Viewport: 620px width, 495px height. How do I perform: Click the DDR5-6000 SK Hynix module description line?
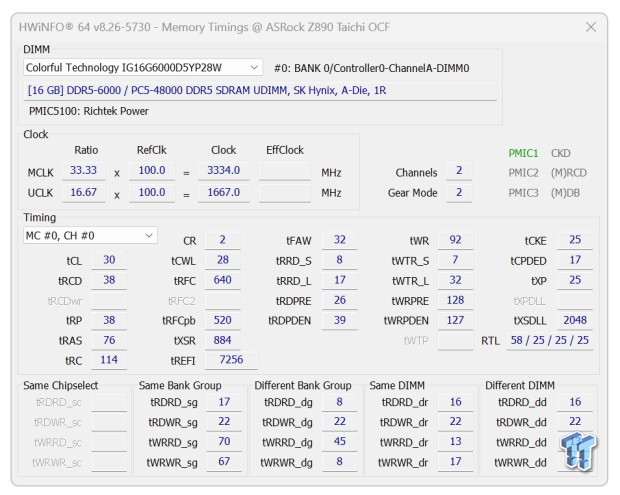260,91
